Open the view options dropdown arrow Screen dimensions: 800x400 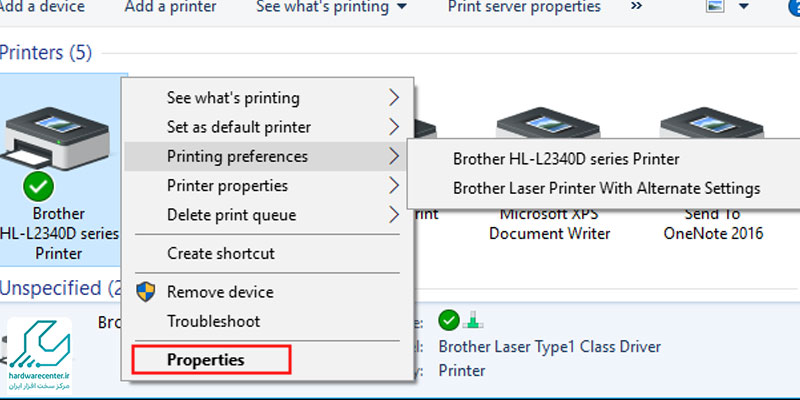point(743,7)
